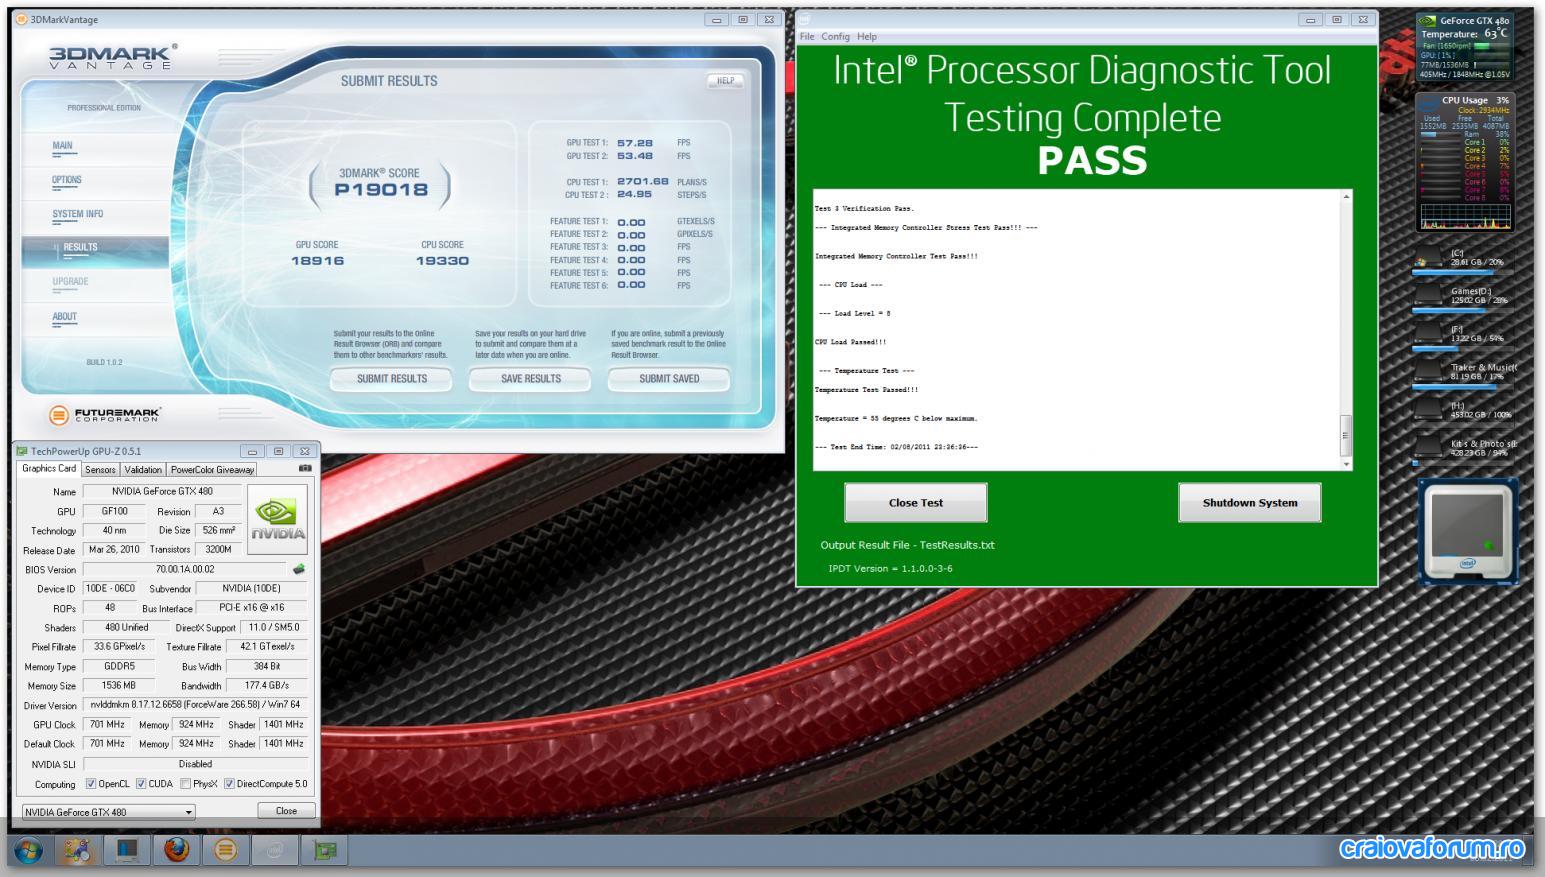Activate Intel Diagnostic Tool taskbar button
The image size is (1545, 877).
click(x=275, y=850)
